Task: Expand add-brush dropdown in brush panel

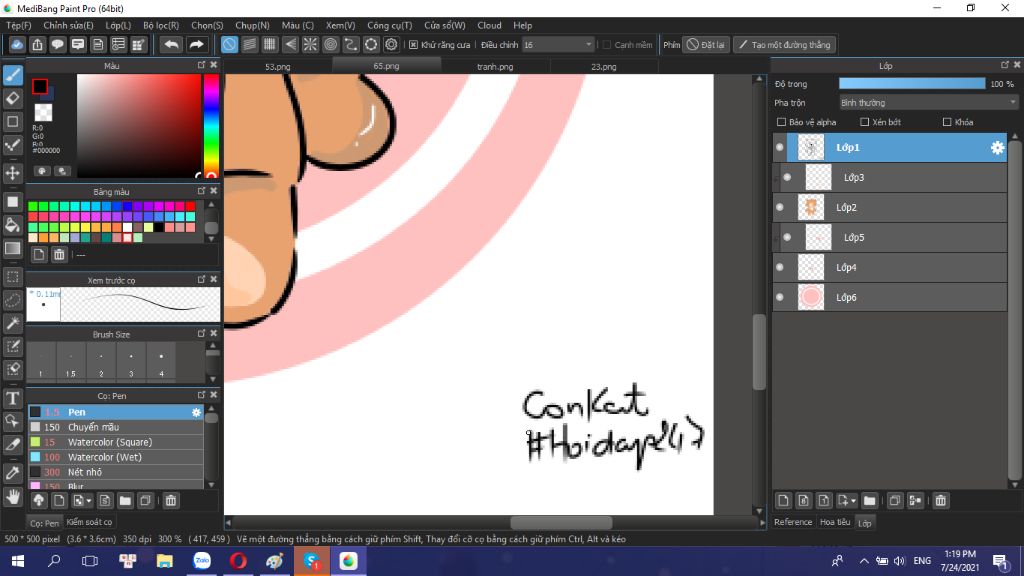Action: (89, 501)
